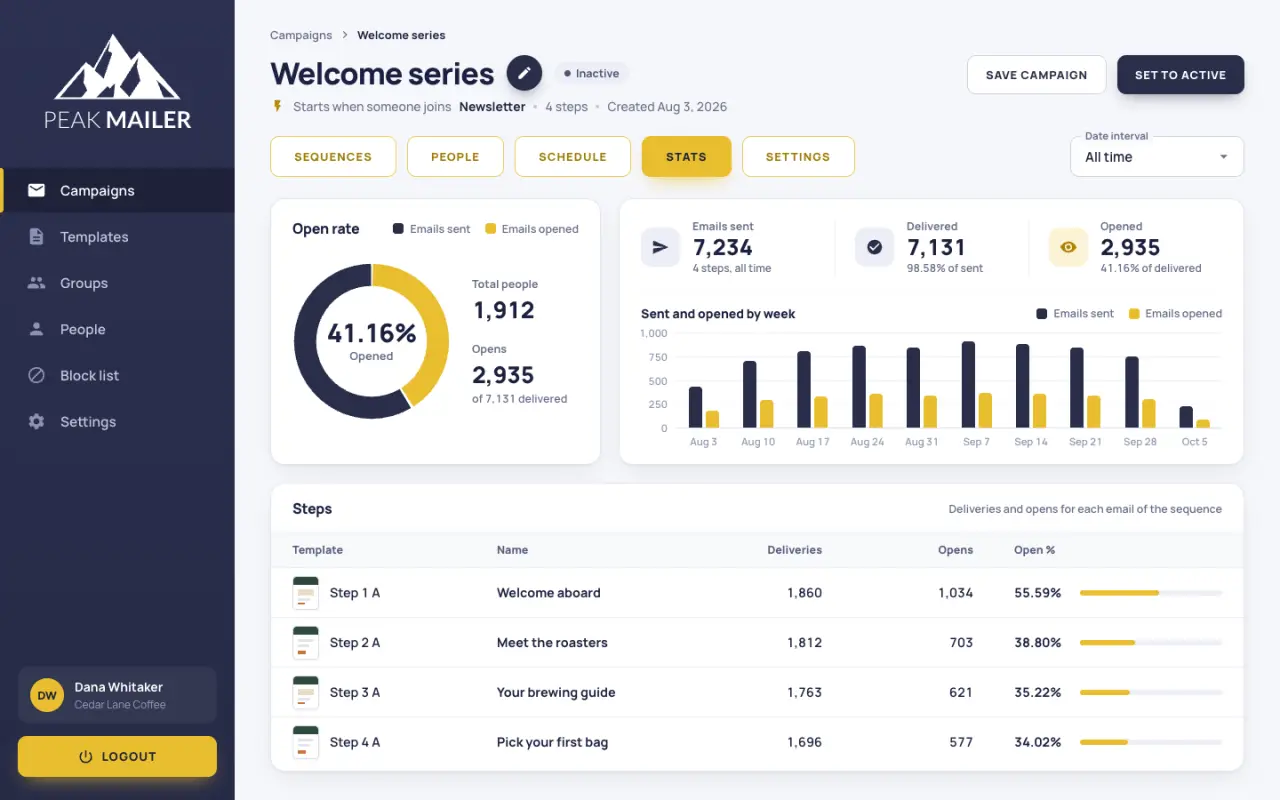Click the Emails opened legend swatch in Open rate card
This screenshot has width=1280, height=800.
(490, 229)
